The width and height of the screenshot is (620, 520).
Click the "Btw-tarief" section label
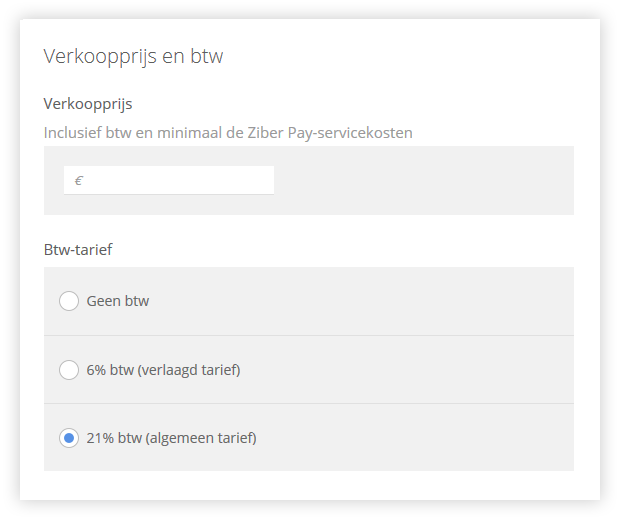[x=78, y=250]
